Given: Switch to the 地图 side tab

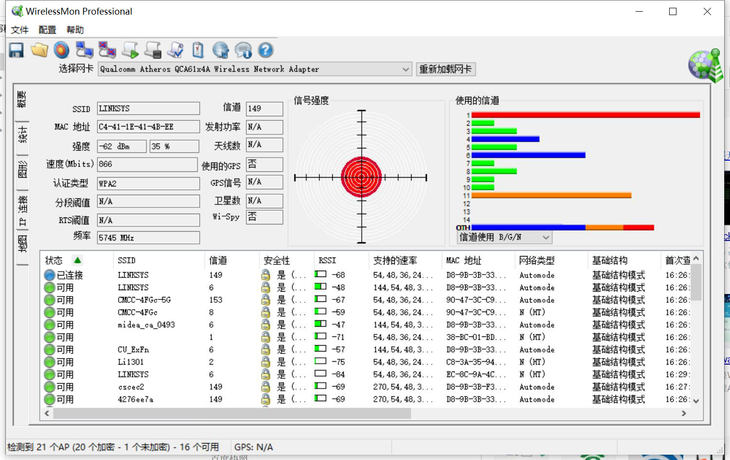Looking at the screenshot, I should coord(22,244).
